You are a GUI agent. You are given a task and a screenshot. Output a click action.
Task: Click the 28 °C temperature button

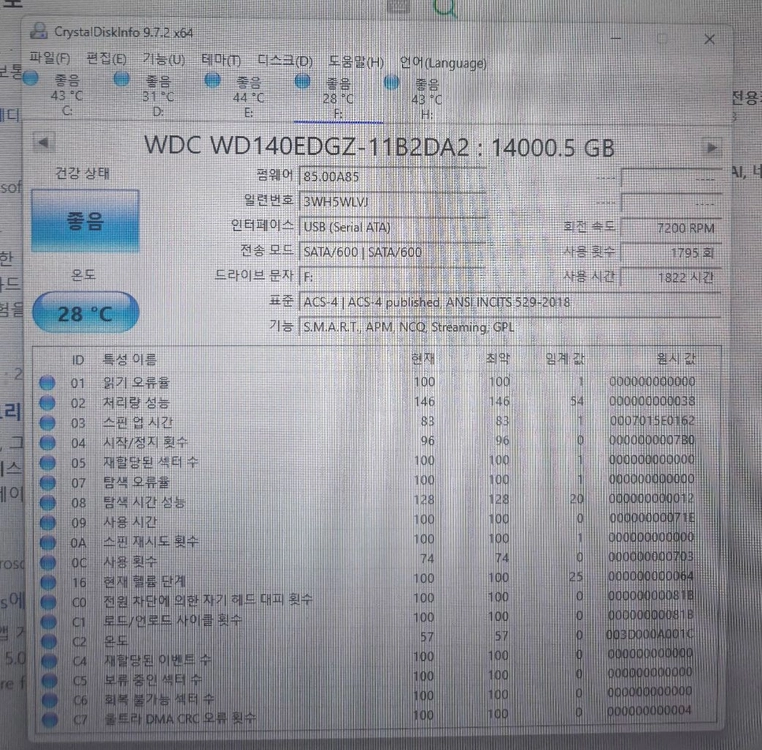coord(86,313)
